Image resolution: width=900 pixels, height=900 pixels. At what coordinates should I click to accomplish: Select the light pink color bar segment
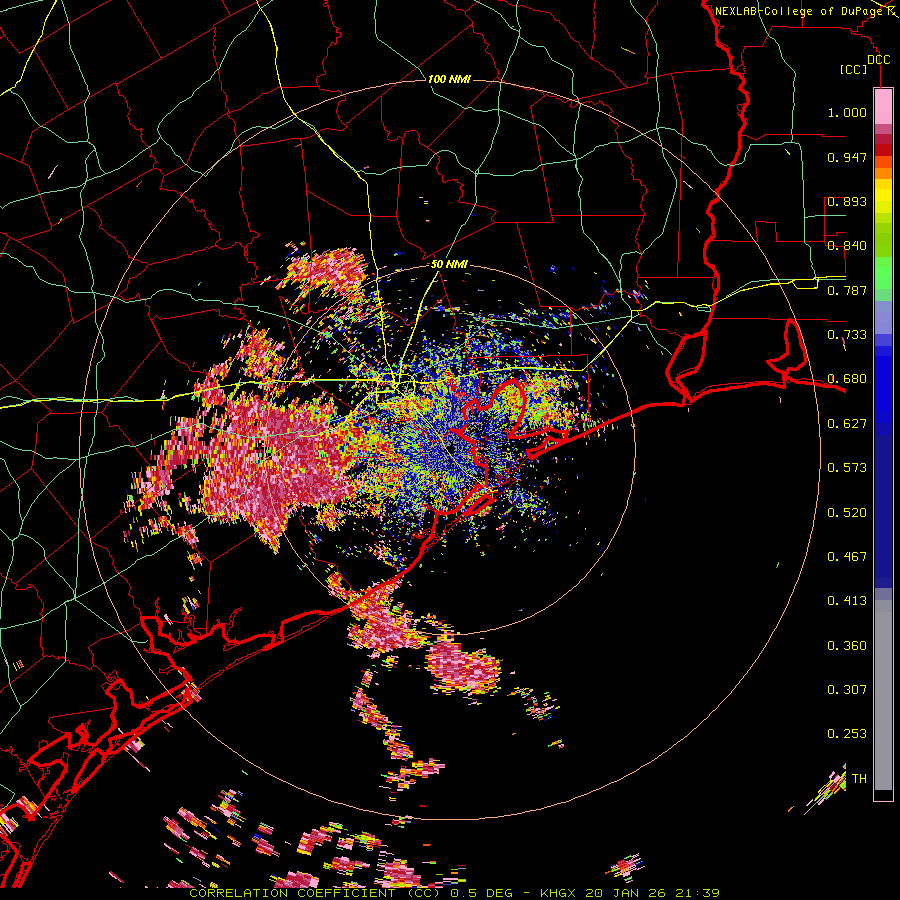(883, 106)
